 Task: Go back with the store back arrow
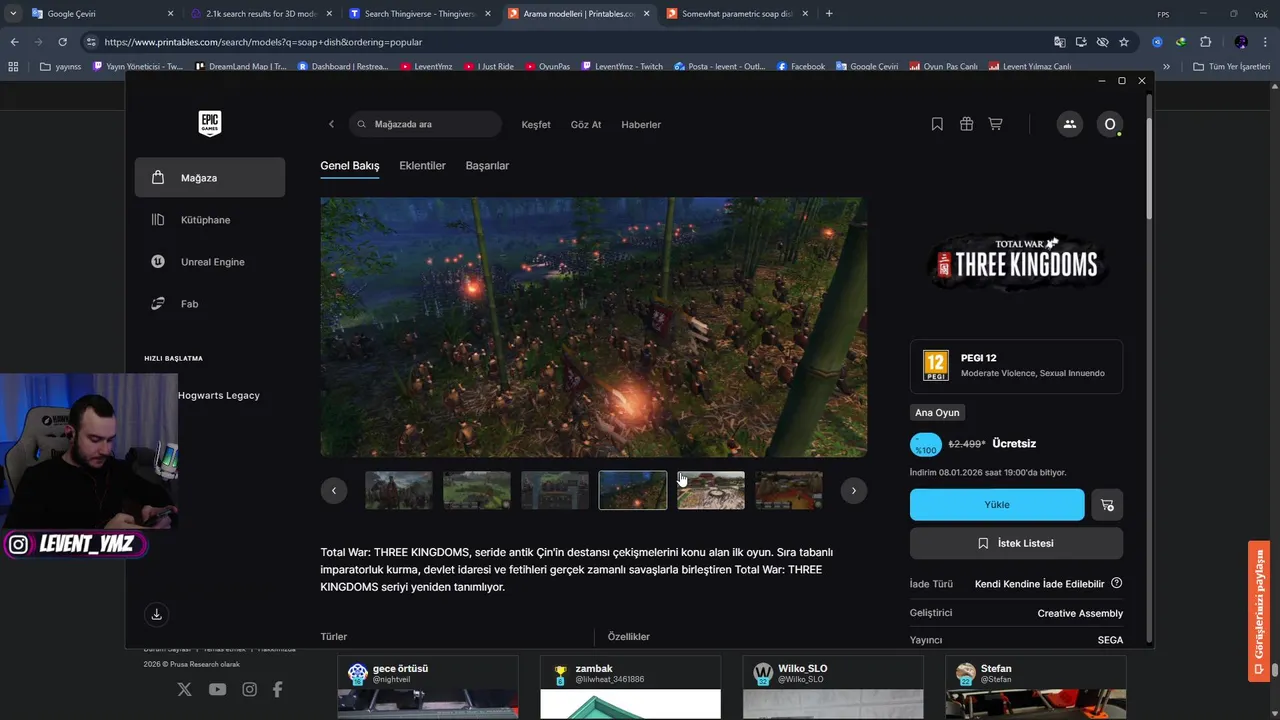(x=331, y=124)
